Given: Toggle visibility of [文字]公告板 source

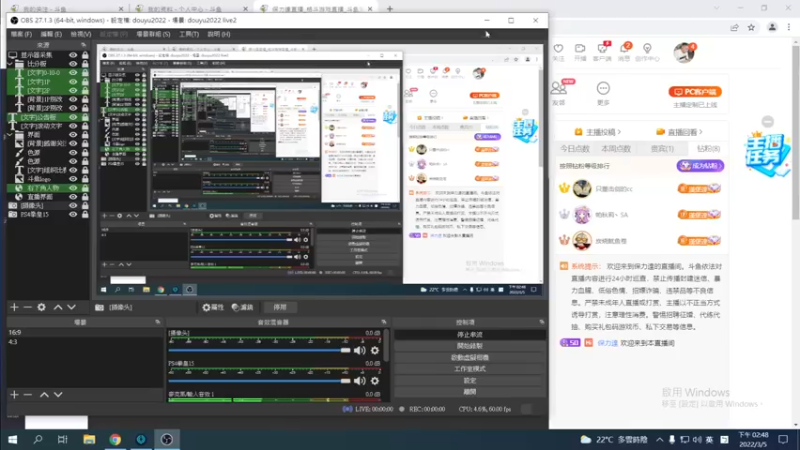Looking at the screenshot, I should click(x=73, y=117).
